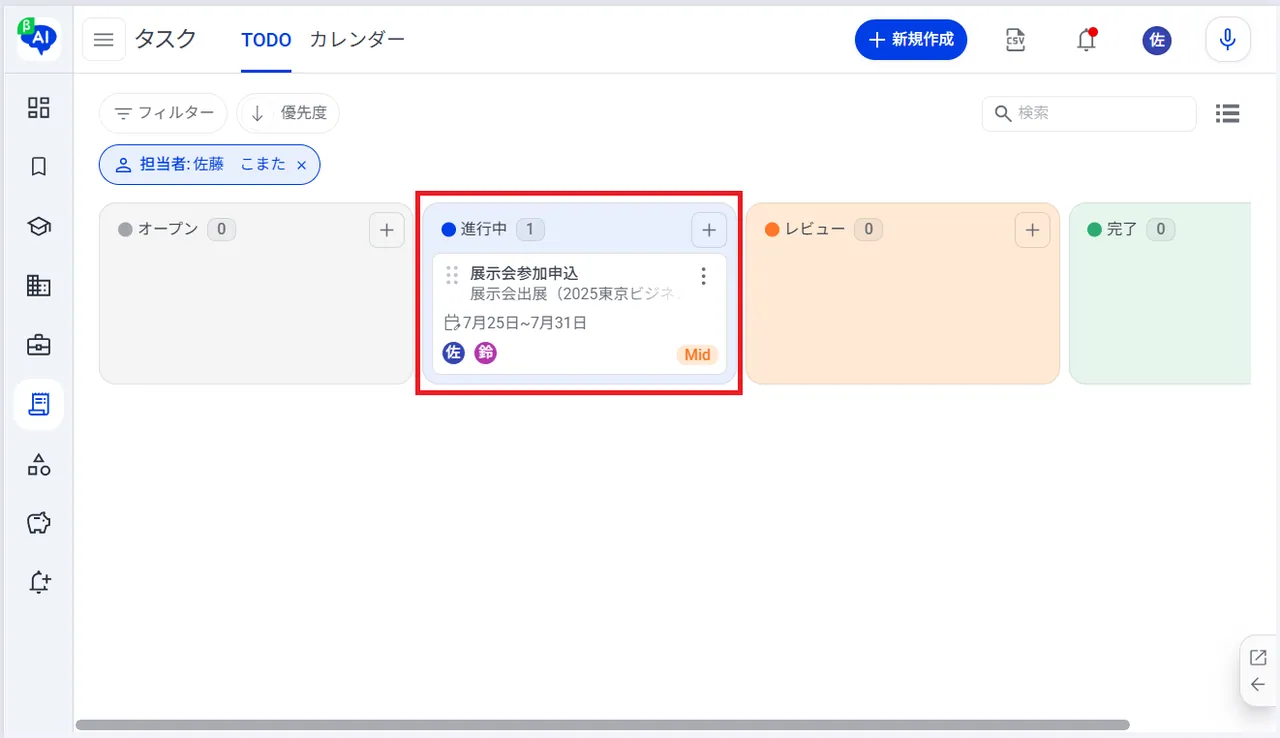Screen dimensions: 1280x738
Task: Select the highlighted task list sidebar icon
Action: [x=39, y=405]
